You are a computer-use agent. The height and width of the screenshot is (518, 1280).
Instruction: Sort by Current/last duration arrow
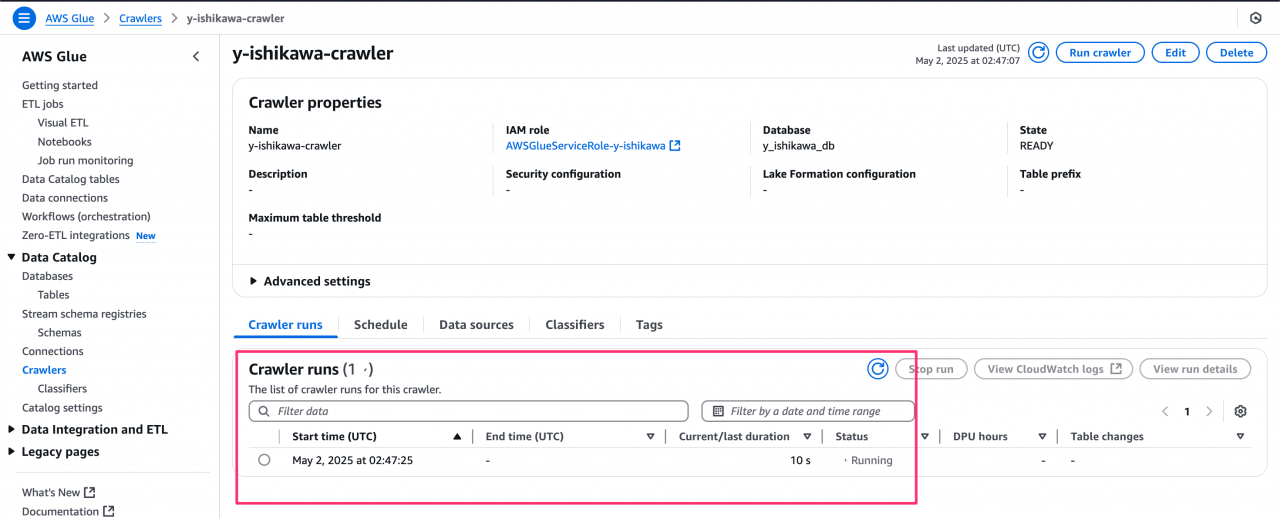(806, 437)
